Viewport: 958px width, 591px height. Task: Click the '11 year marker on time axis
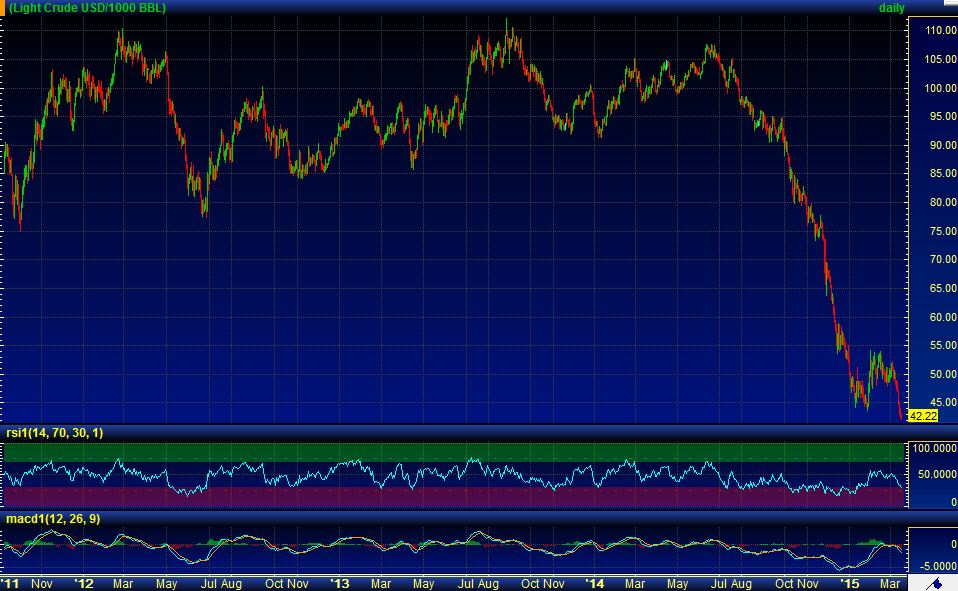click(10, 582)
